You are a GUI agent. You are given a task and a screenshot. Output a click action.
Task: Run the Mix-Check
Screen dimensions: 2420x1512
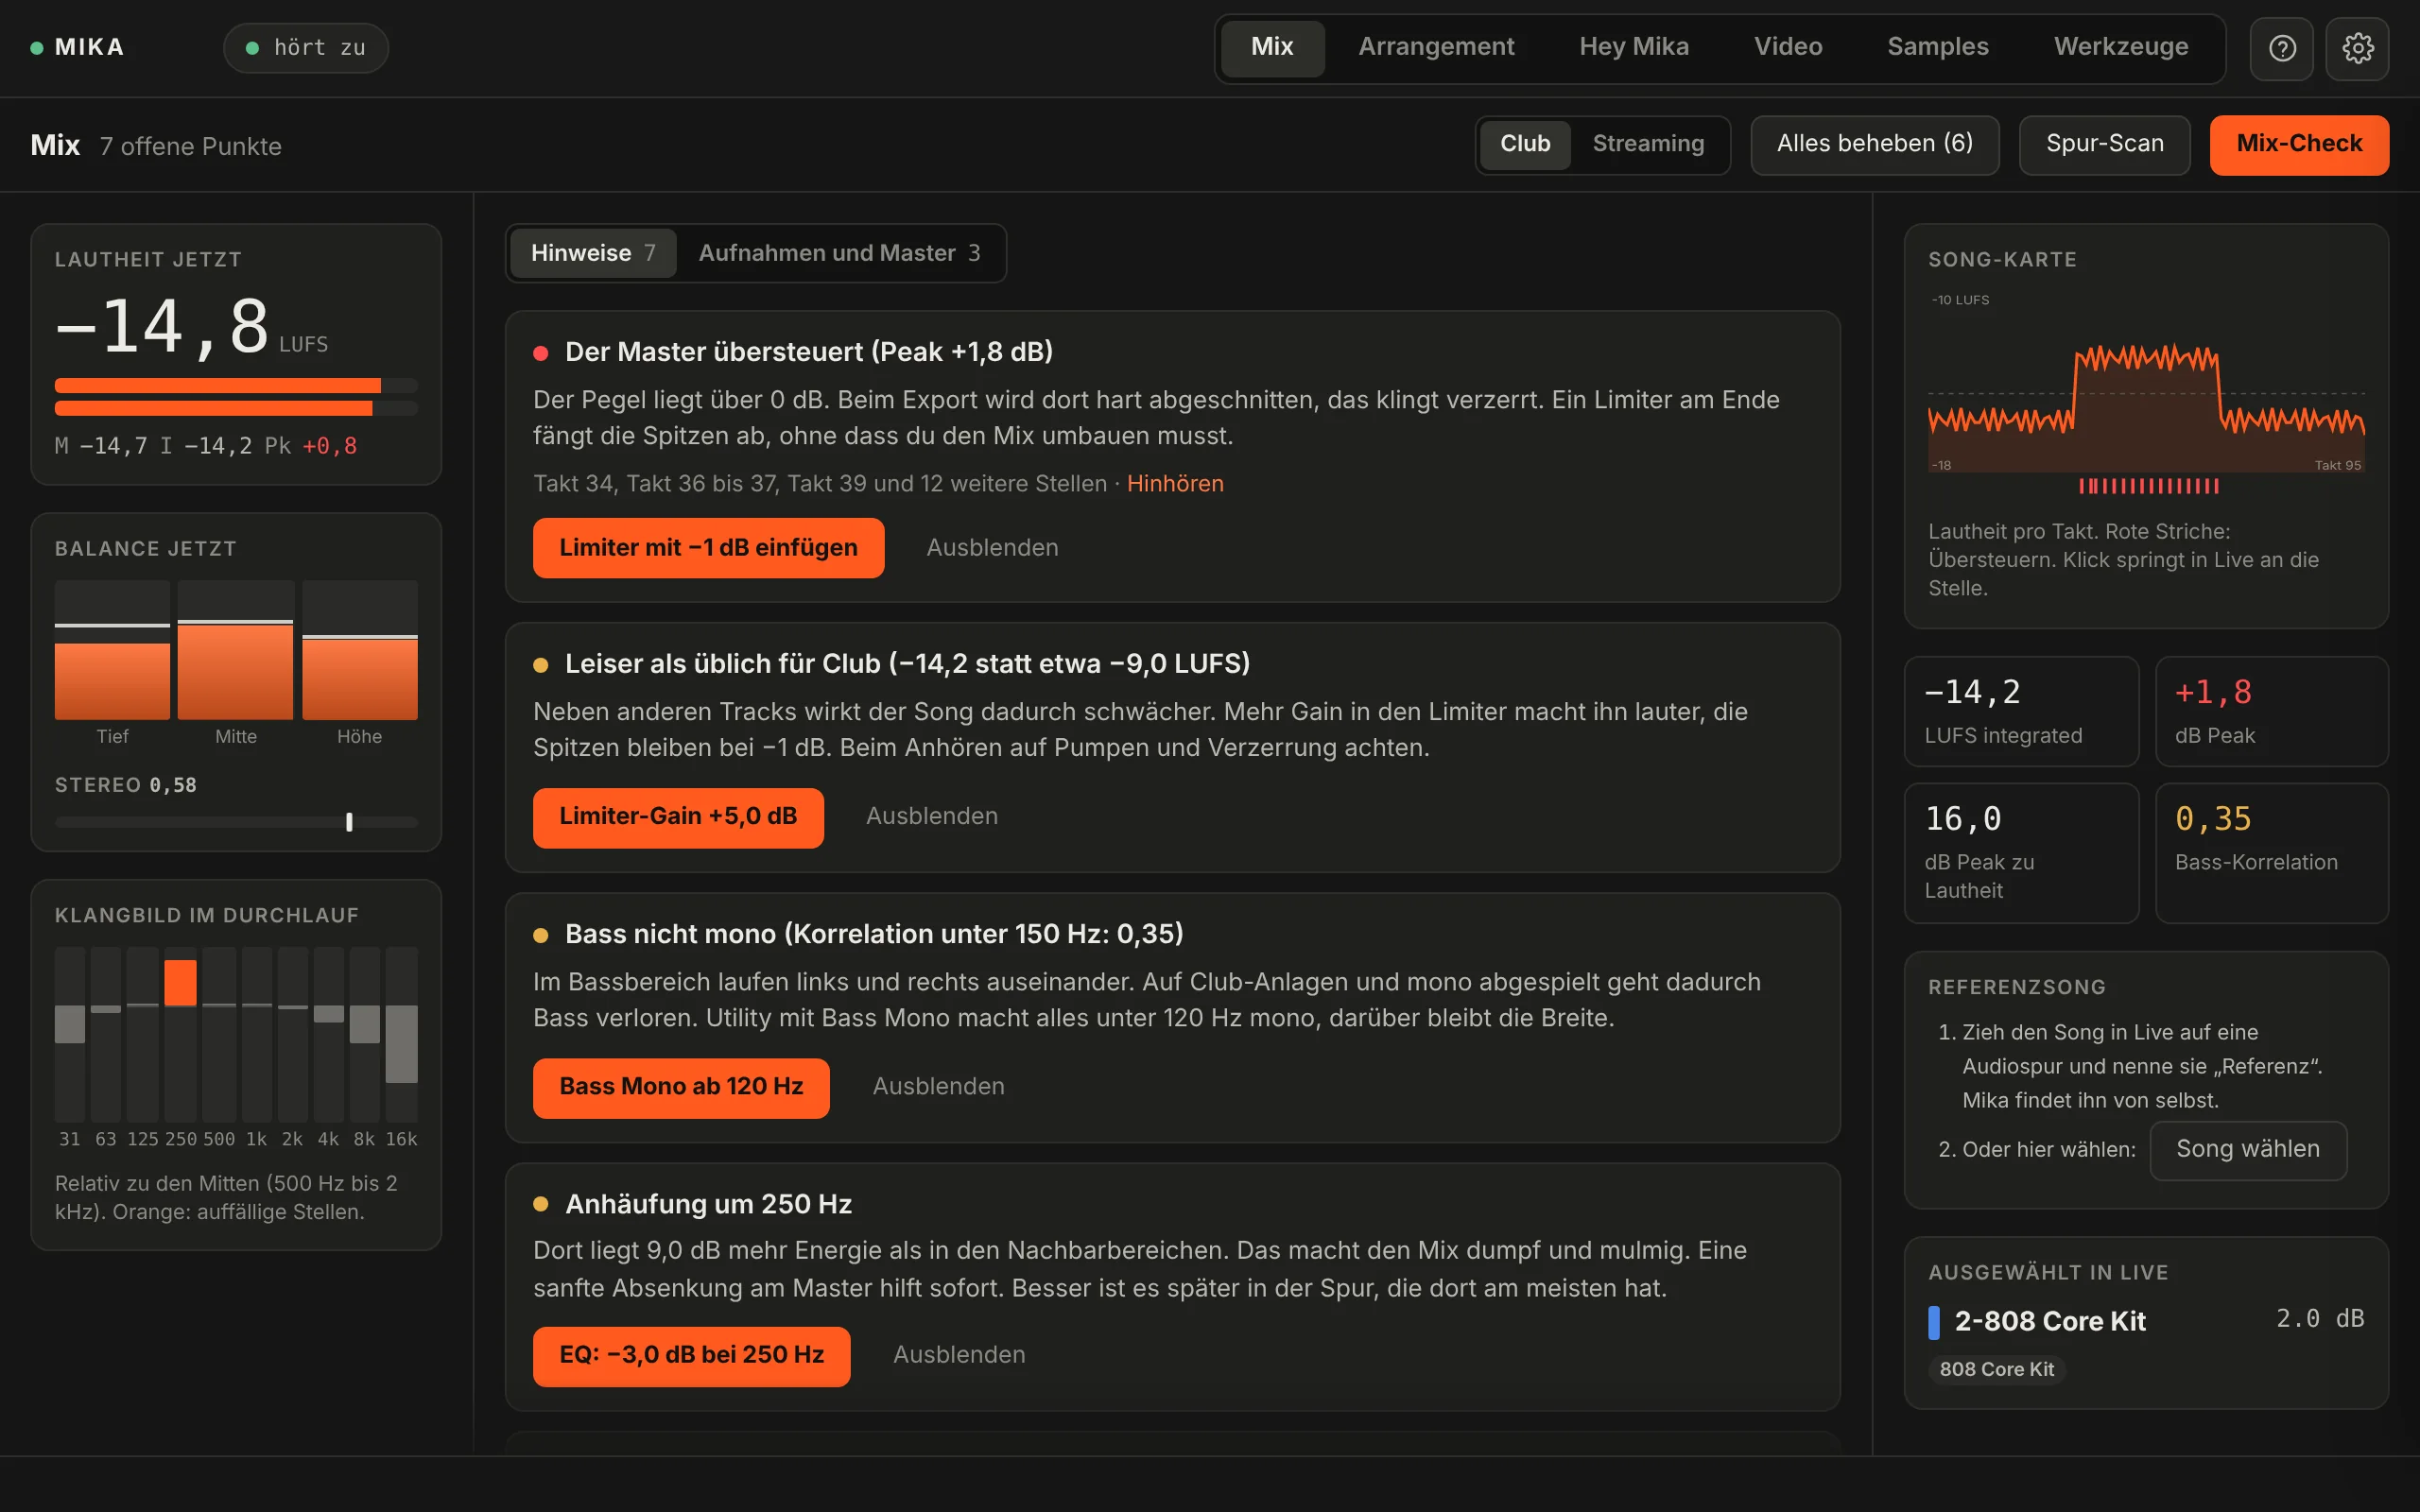[2299, 145]
